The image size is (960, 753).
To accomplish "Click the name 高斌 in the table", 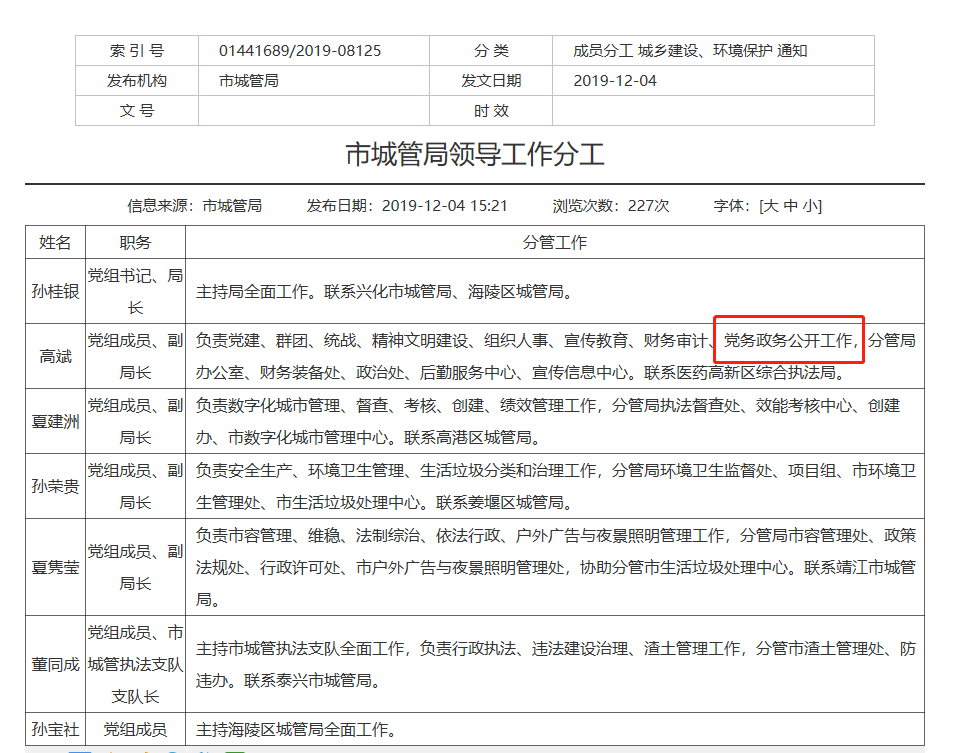I will [x=56, y=357].
